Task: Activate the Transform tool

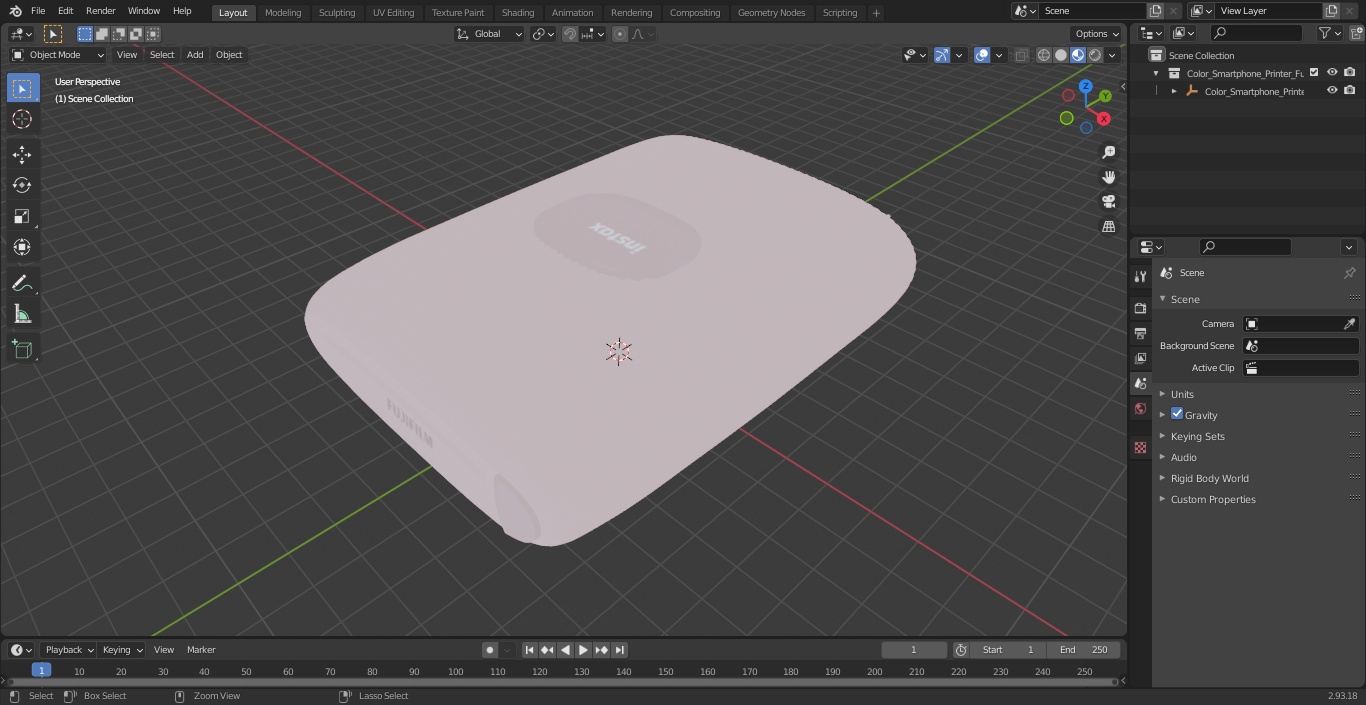Action: pyautogui.click(x=22, y=247)
